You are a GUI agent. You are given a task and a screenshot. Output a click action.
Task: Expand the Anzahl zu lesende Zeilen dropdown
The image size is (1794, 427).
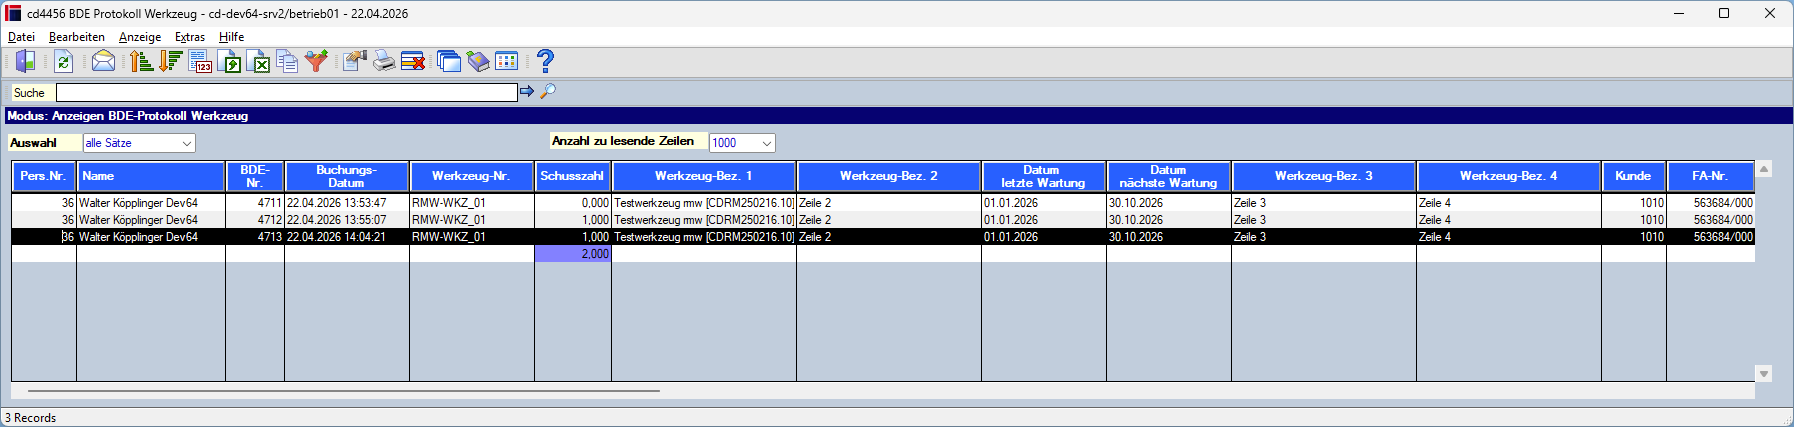click(742, 143)
